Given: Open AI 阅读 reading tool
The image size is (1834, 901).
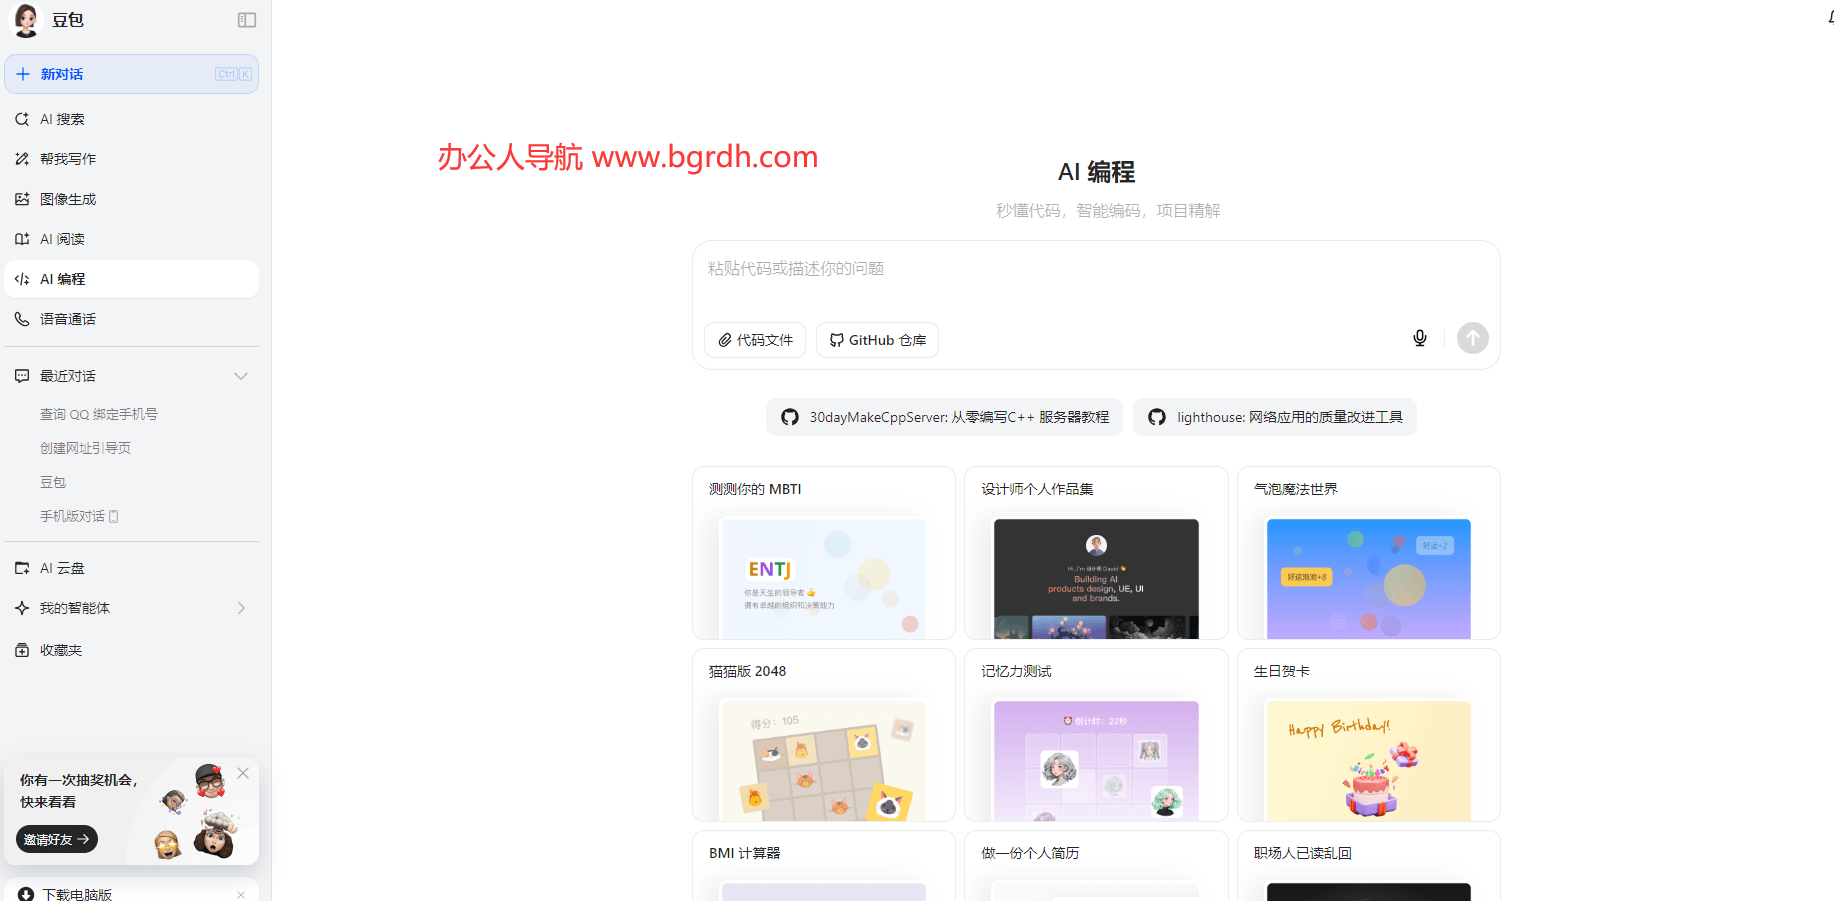Looking at the screenshot, I should coord(131,239).
